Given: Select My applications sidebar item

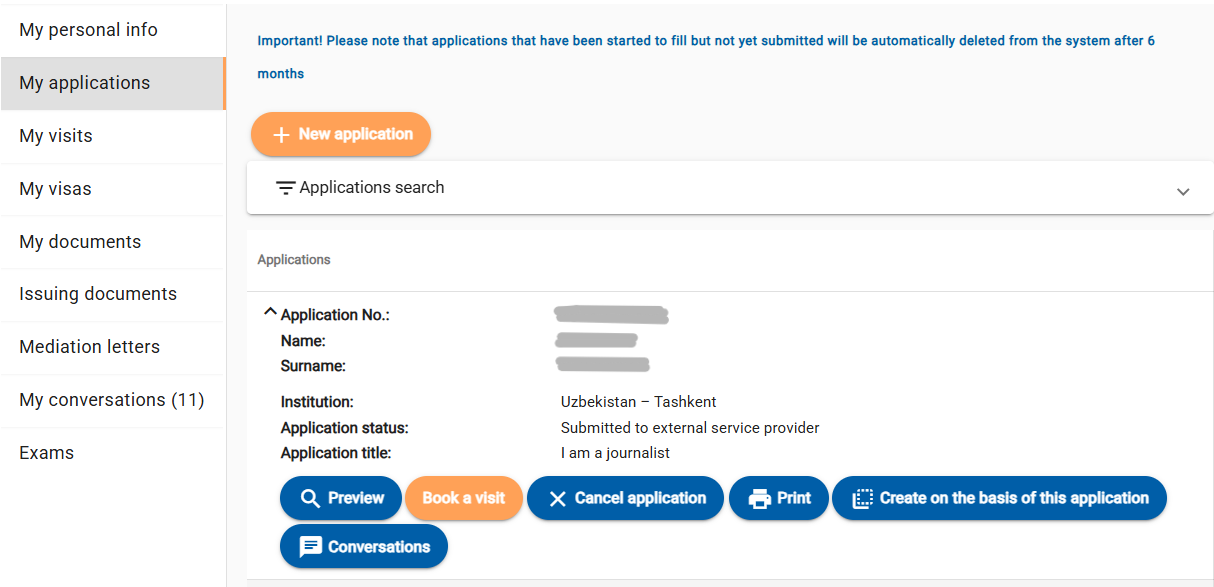Looking at the screenshot, I should 113,83.
